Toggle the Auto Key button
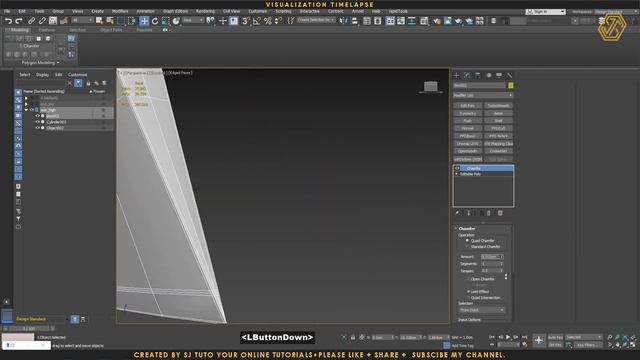Screen dimensions: 640x360 [x=555, y=337]
